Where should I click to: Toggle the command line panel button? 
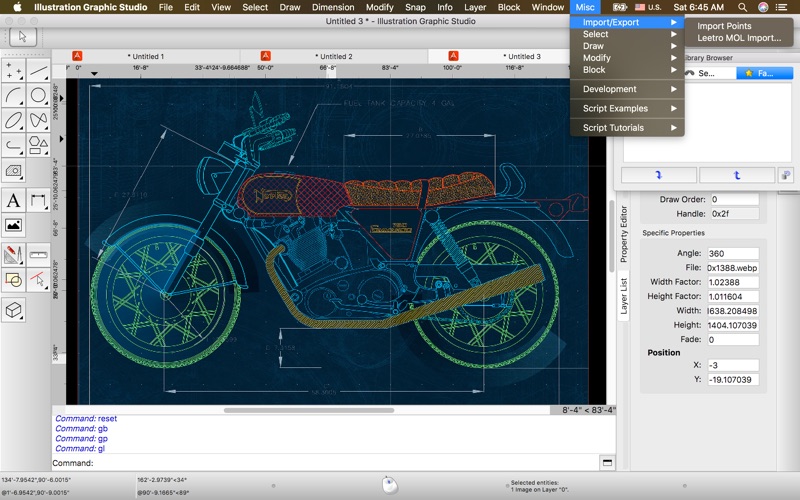607,463
